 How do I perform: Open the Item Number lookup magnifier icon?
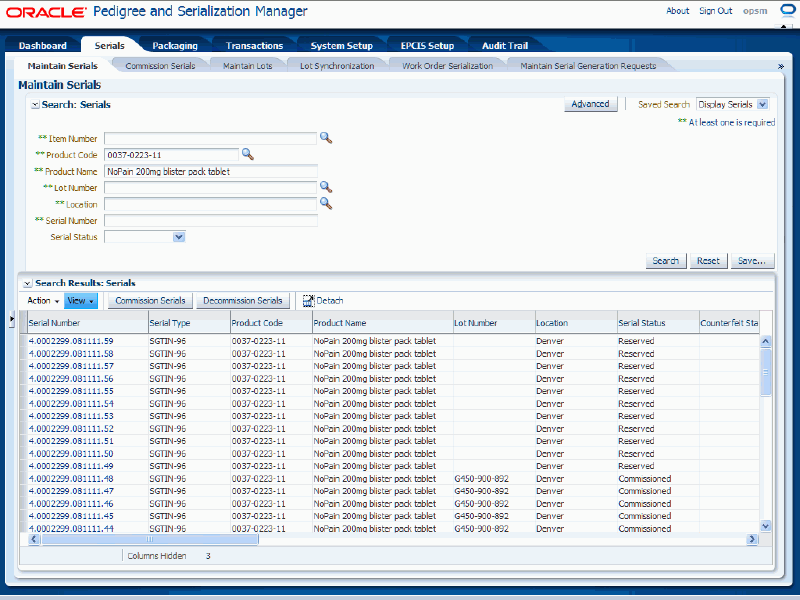point(326,138)
